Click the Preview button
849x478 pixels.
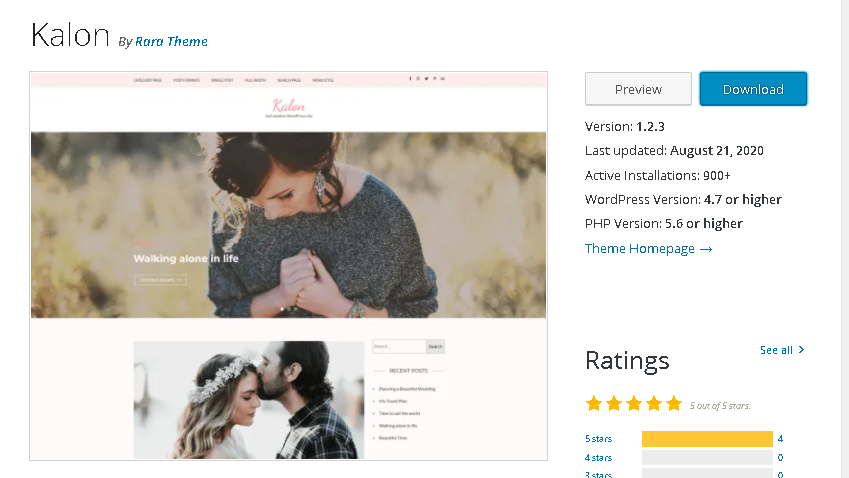[638, 89]
